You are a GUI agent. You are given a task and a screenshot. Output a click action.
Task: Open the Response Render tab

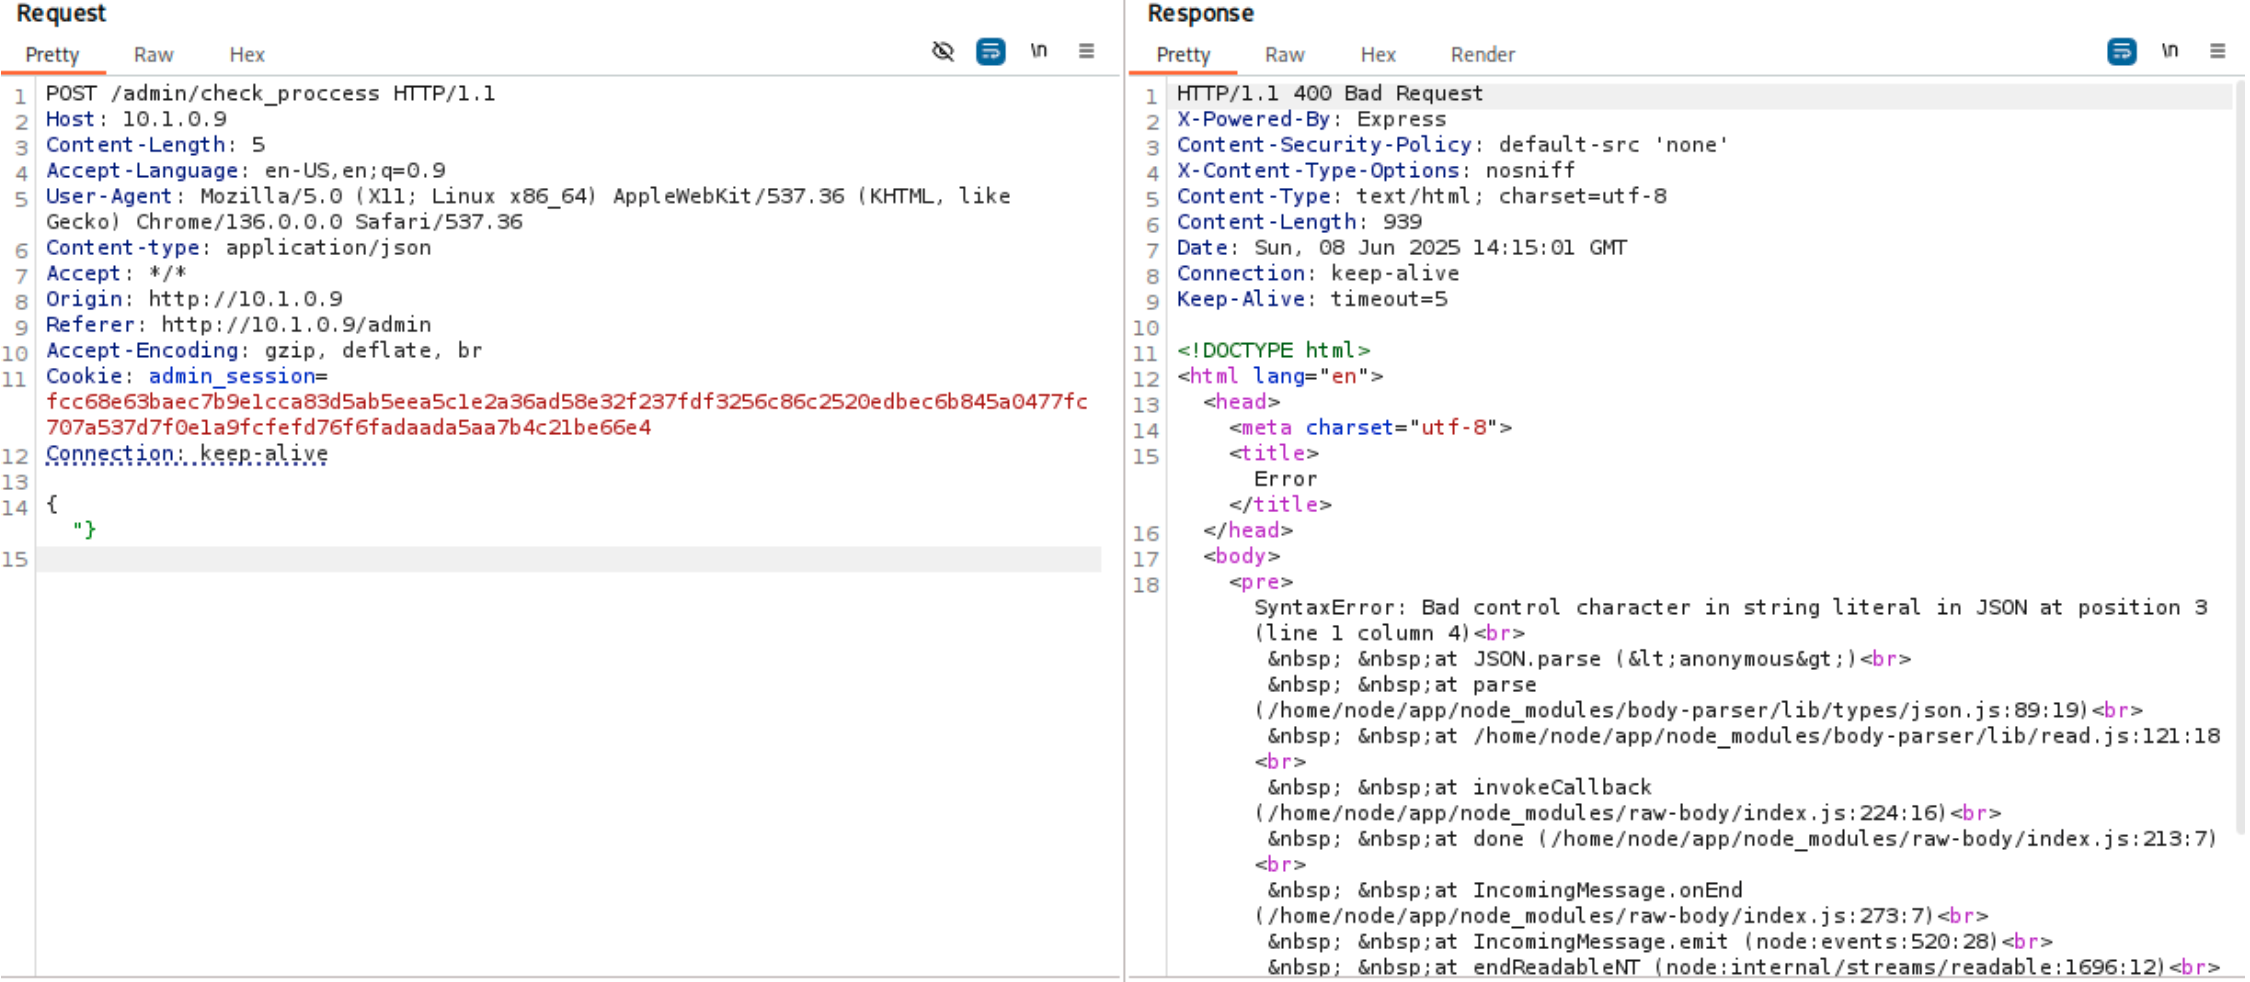[1483, 55]
